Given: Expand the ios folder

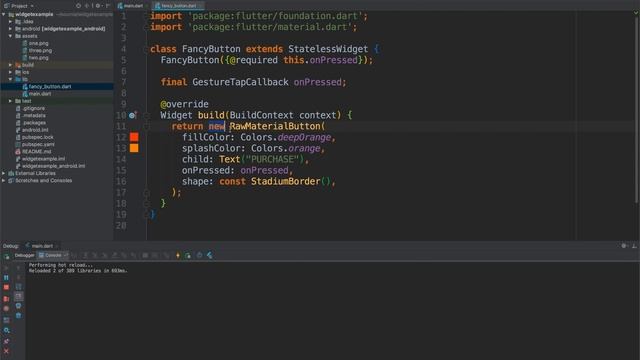Looking at the screenshot, I should point(11,72).
